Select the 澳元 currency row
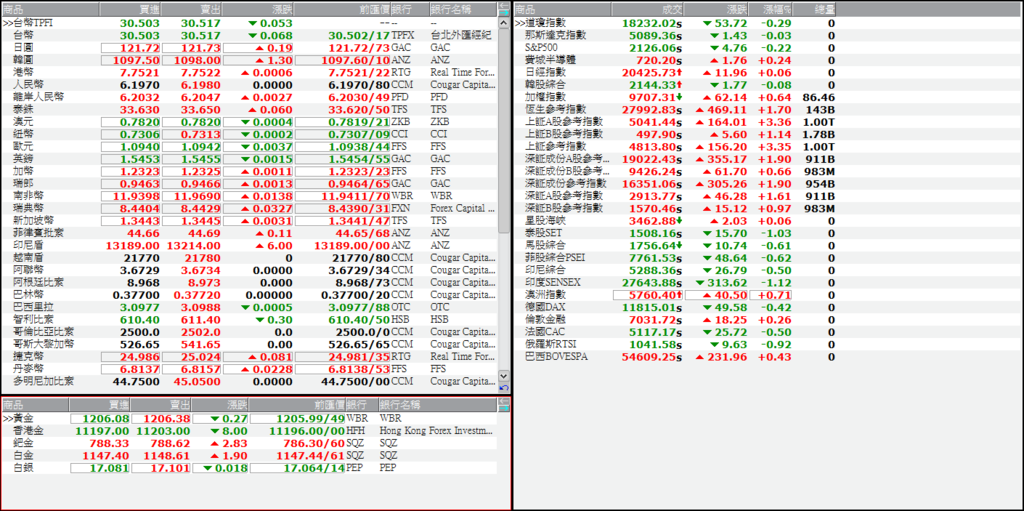 pyautogui.click(x=249, y=122)
